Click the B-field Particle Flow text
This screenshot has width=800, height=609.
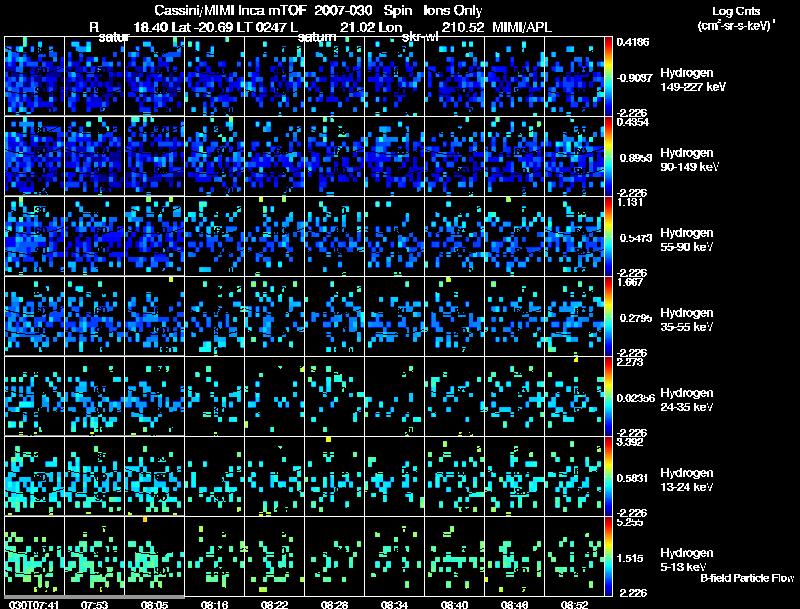746,578
